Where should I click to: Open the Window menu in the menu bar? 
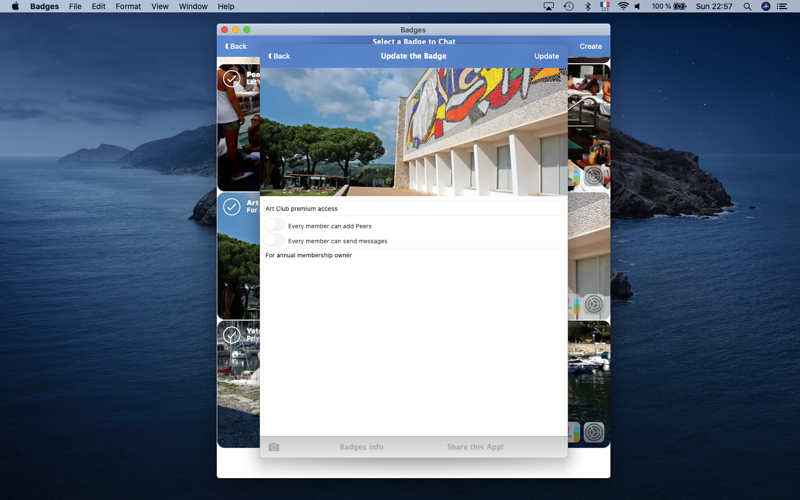pos(193,6)
